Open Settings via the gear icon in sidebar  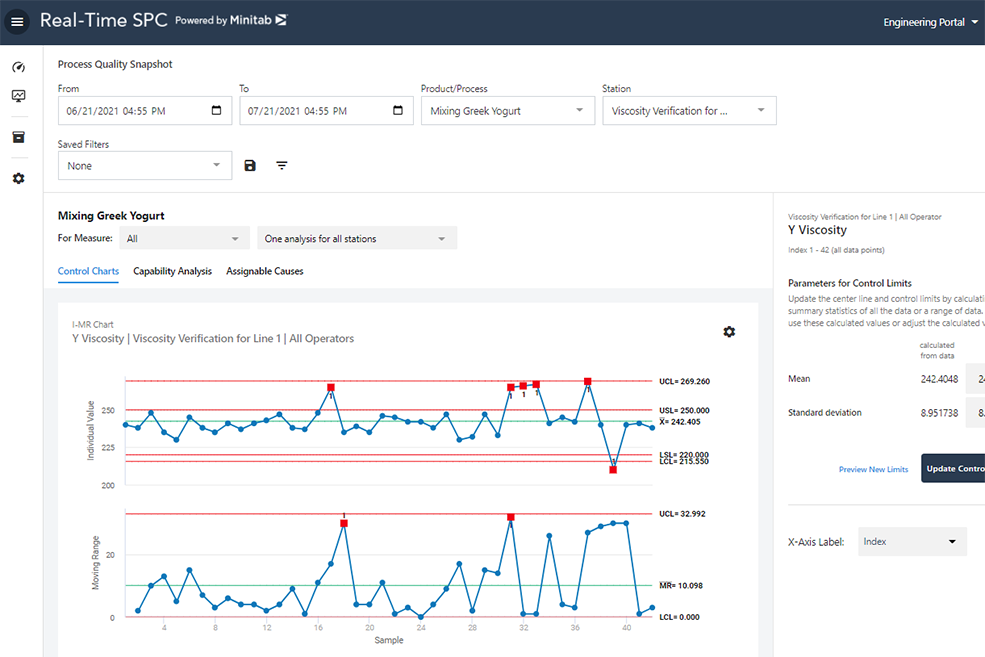pos(17,178)
